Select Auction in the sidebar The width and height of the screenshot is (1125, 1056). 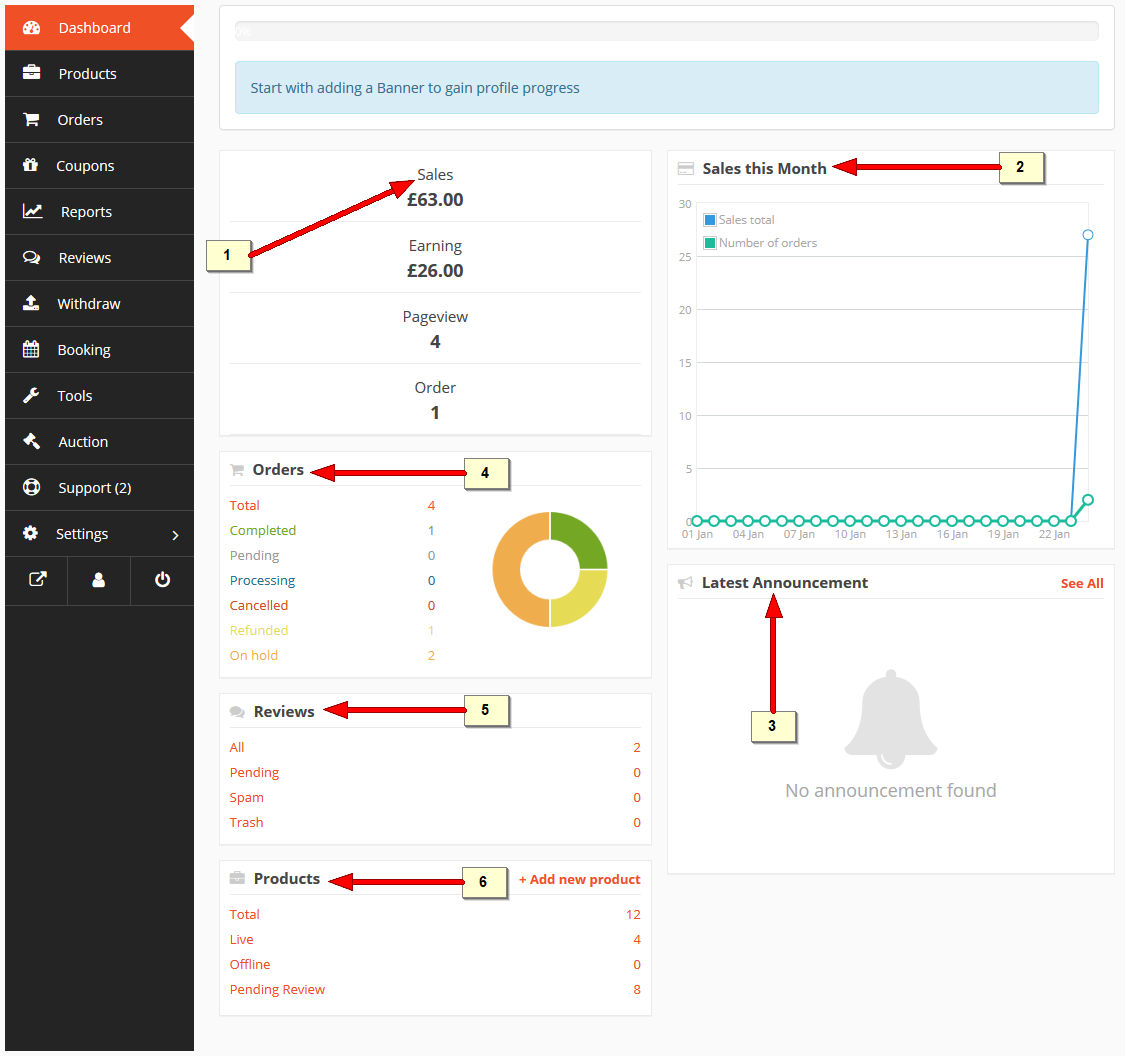click(99, 441)
